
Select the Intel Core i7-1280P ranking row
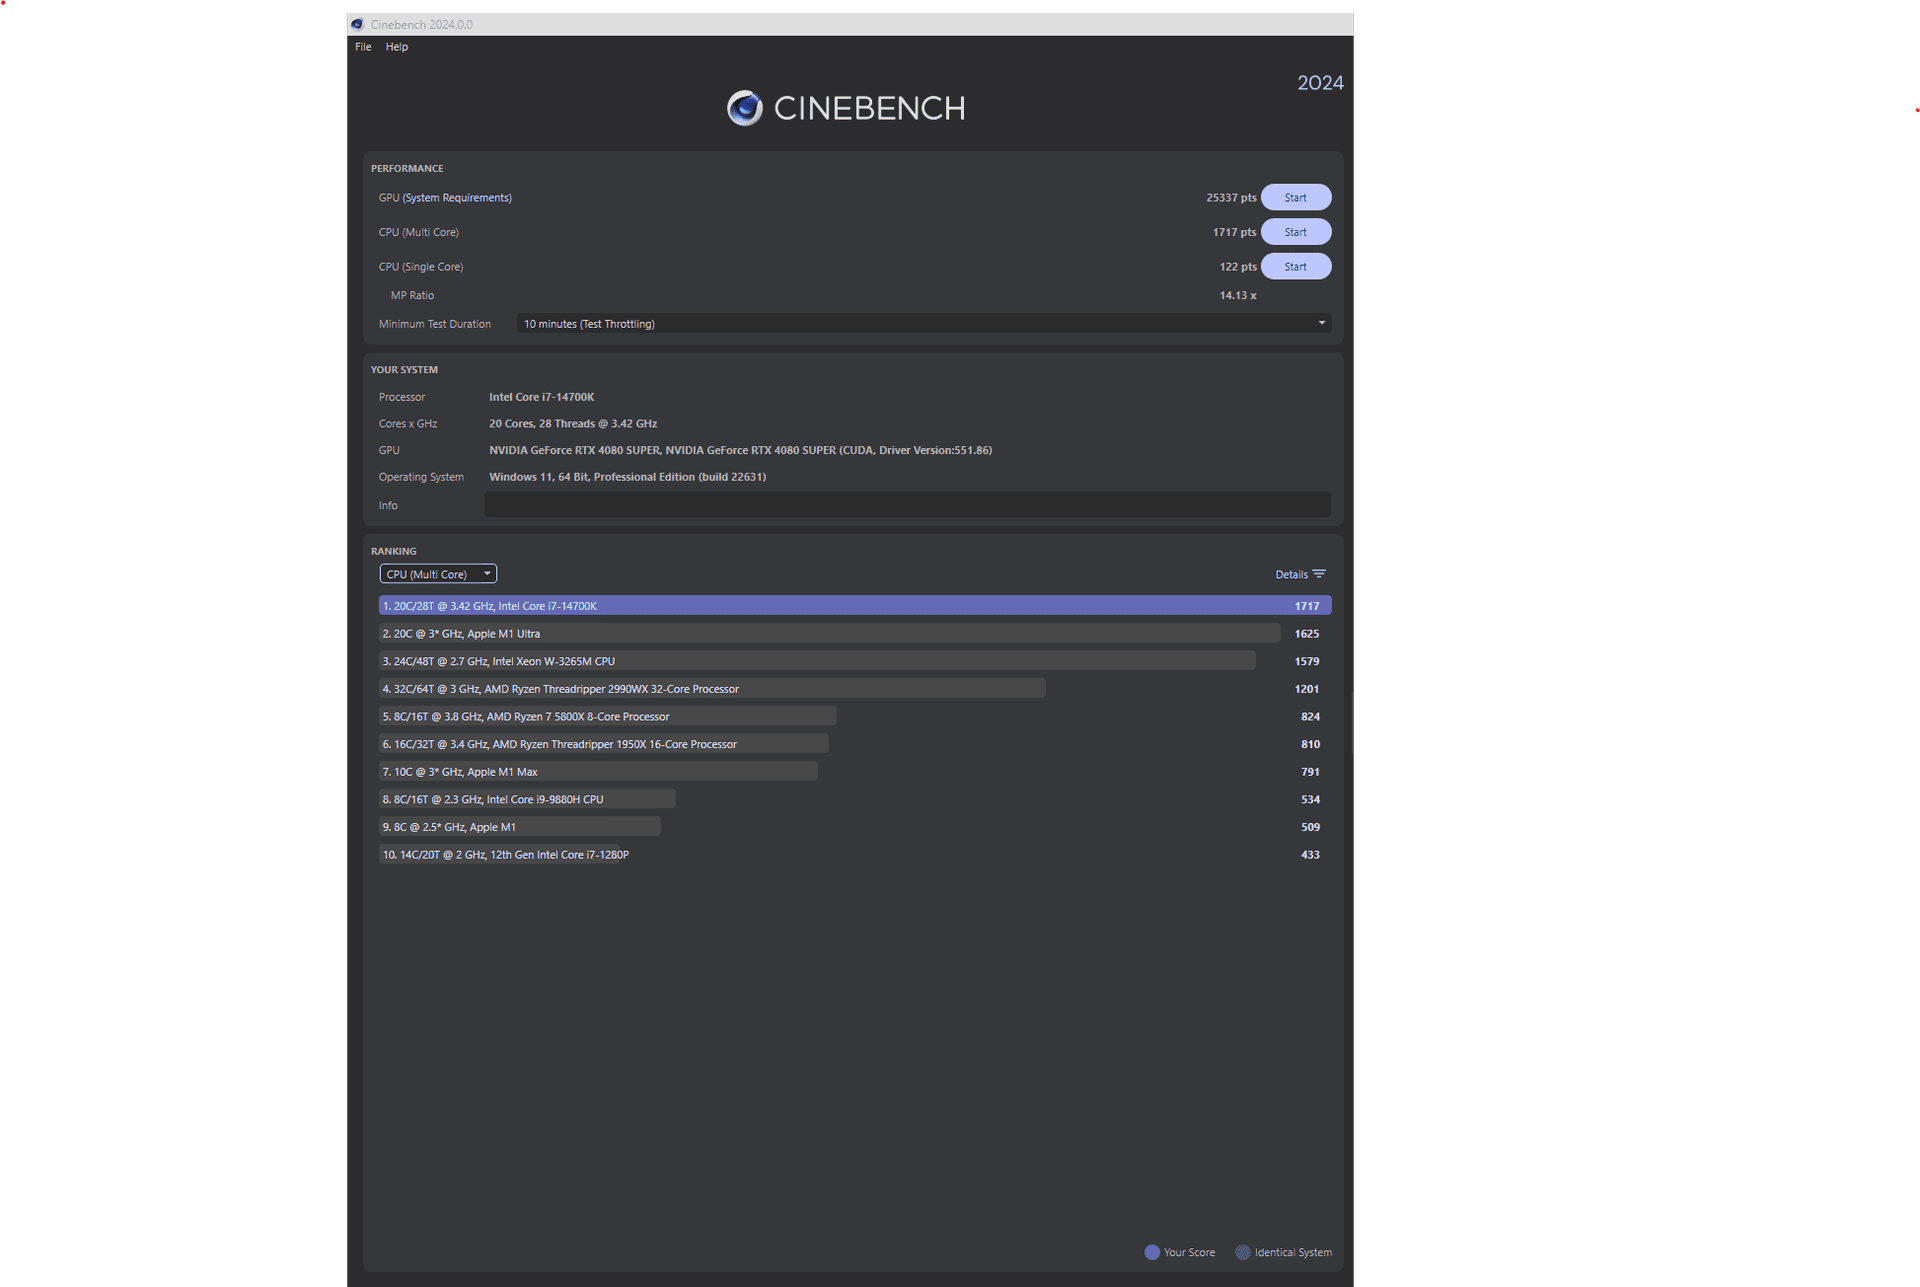pos(855,855)
